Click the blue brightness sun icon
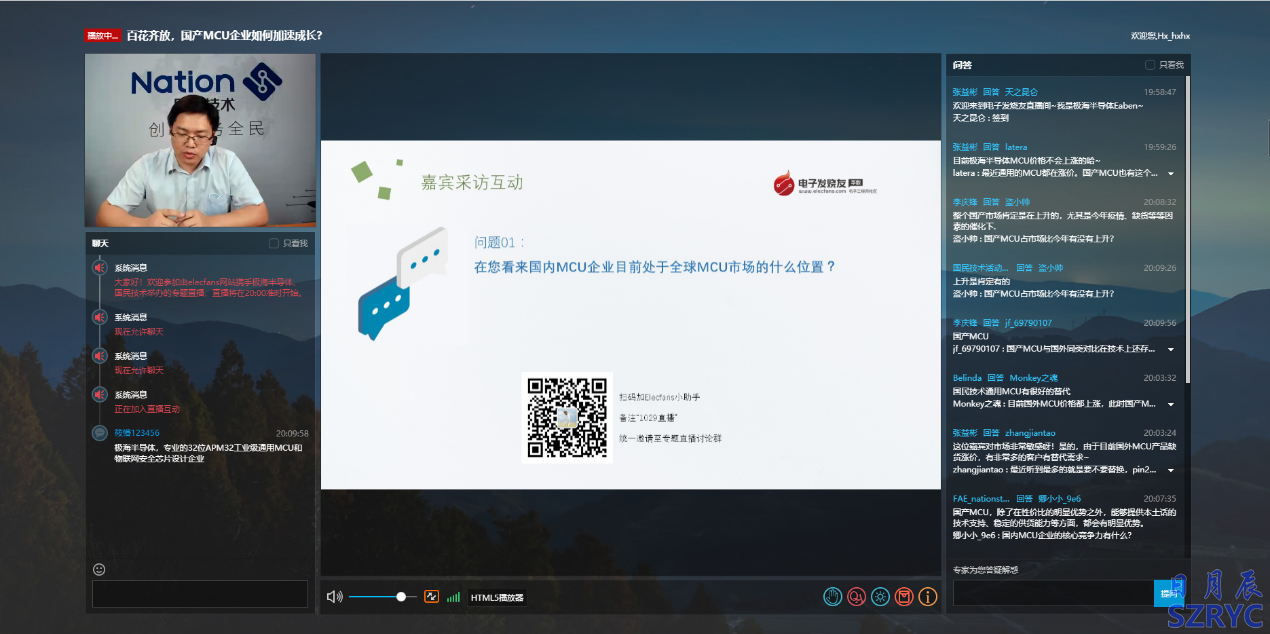Image resolution: width=1270 pixels, height=634 pixels. pos(880,597)
